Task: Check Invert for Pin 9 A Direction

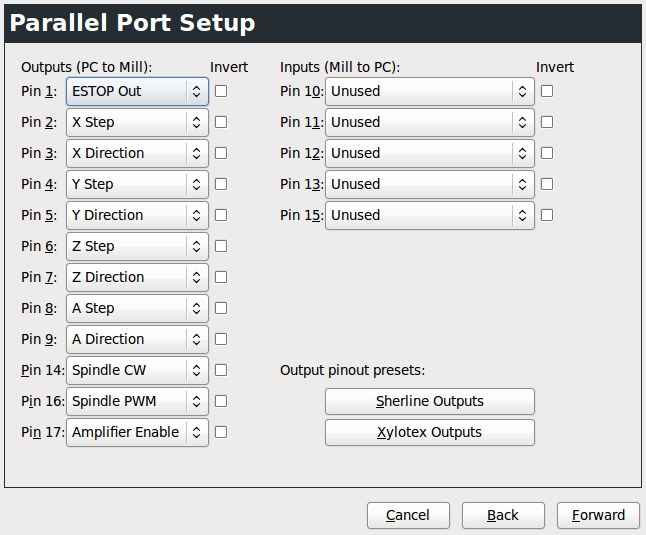Action: click(221, 339)
